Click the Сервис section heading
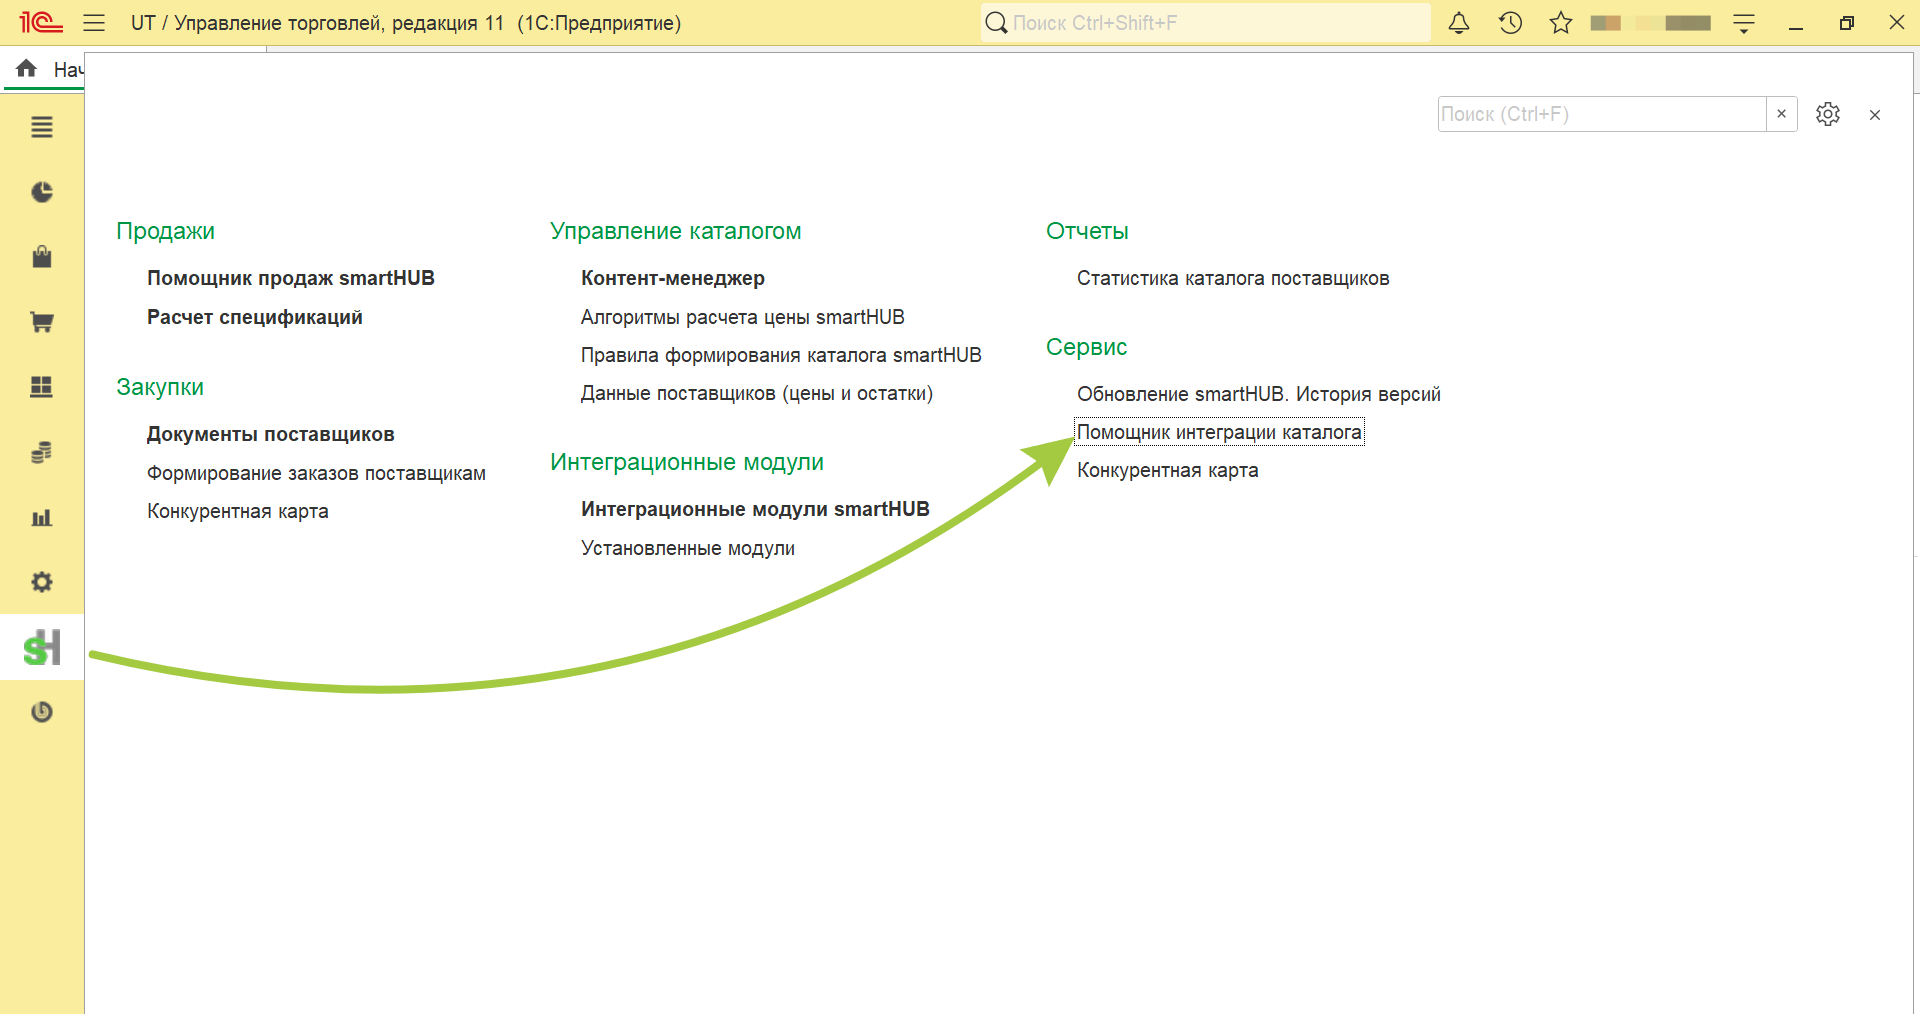This screenshot has height=1014, width=1920. tap(1086, 347)
